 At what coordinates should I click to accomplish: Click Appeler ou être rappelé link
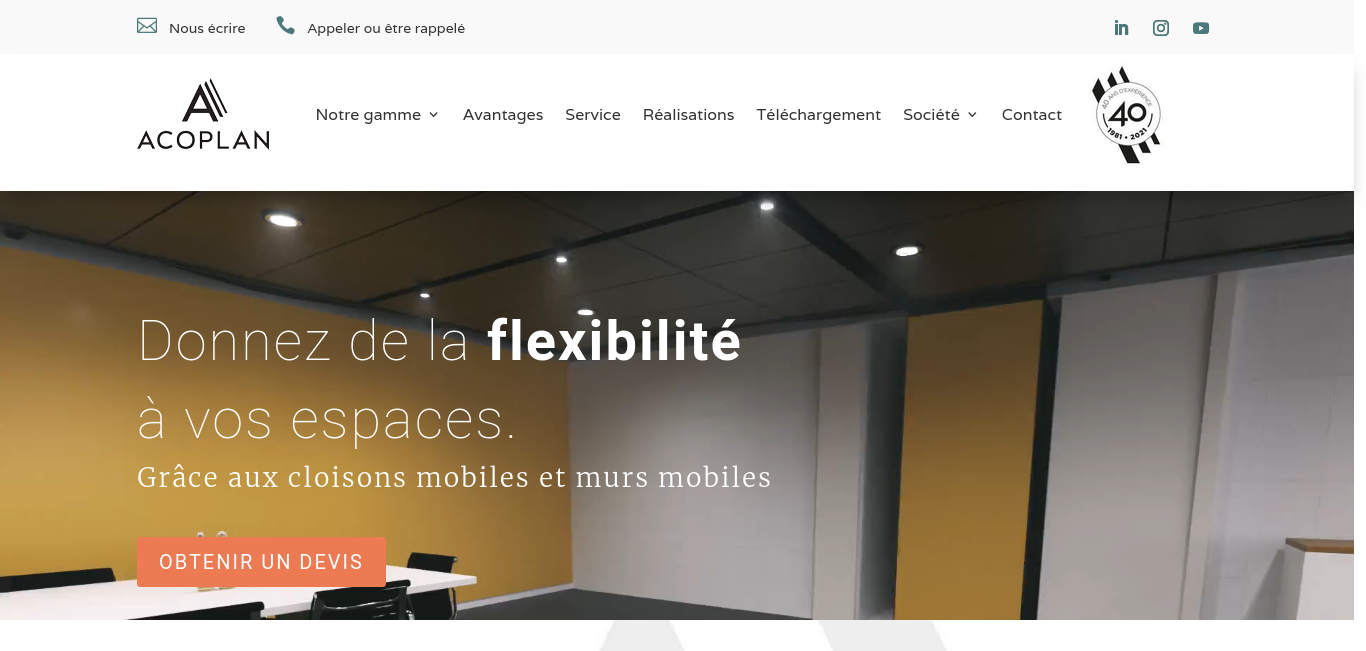tap(386, 28)
